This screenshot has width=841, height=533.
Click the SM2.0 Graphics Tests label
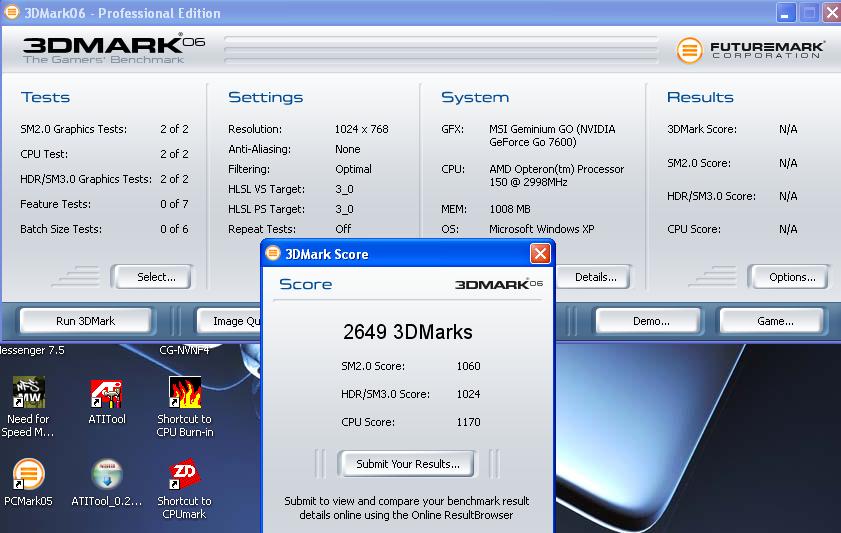[73, 129]
